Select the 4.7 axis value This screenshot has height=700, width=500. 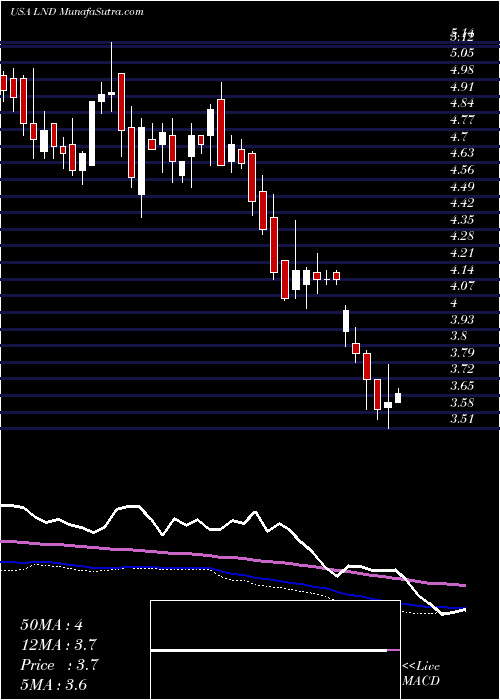[x=459, y=137]
